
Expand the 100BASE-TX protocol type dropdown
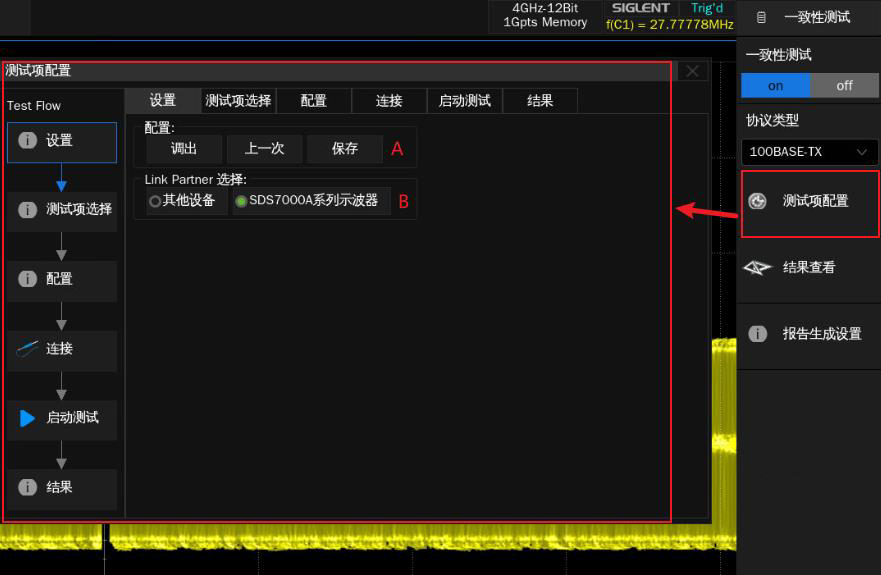(809, 152)
